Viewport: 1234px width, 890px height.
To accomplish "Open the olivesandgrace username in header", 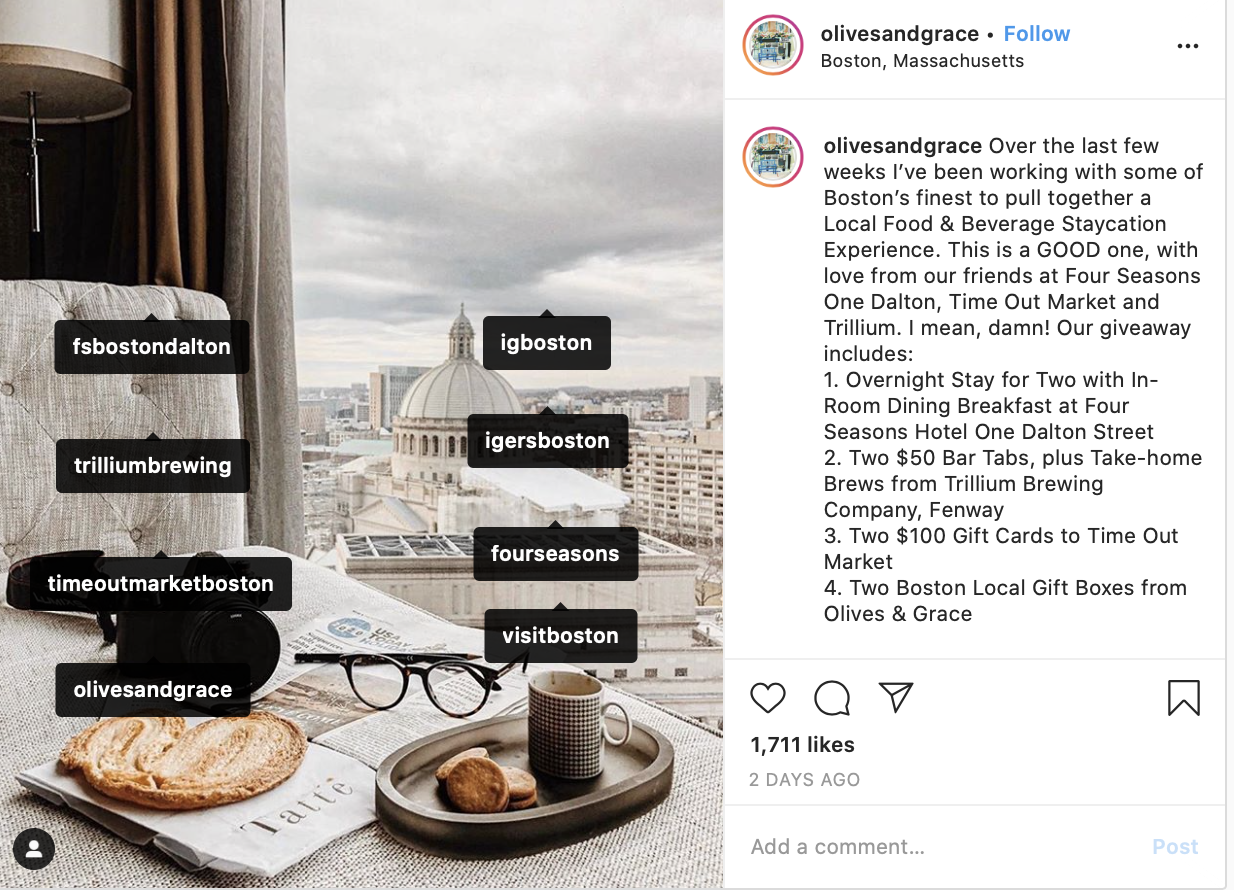I will coord(900,34).
